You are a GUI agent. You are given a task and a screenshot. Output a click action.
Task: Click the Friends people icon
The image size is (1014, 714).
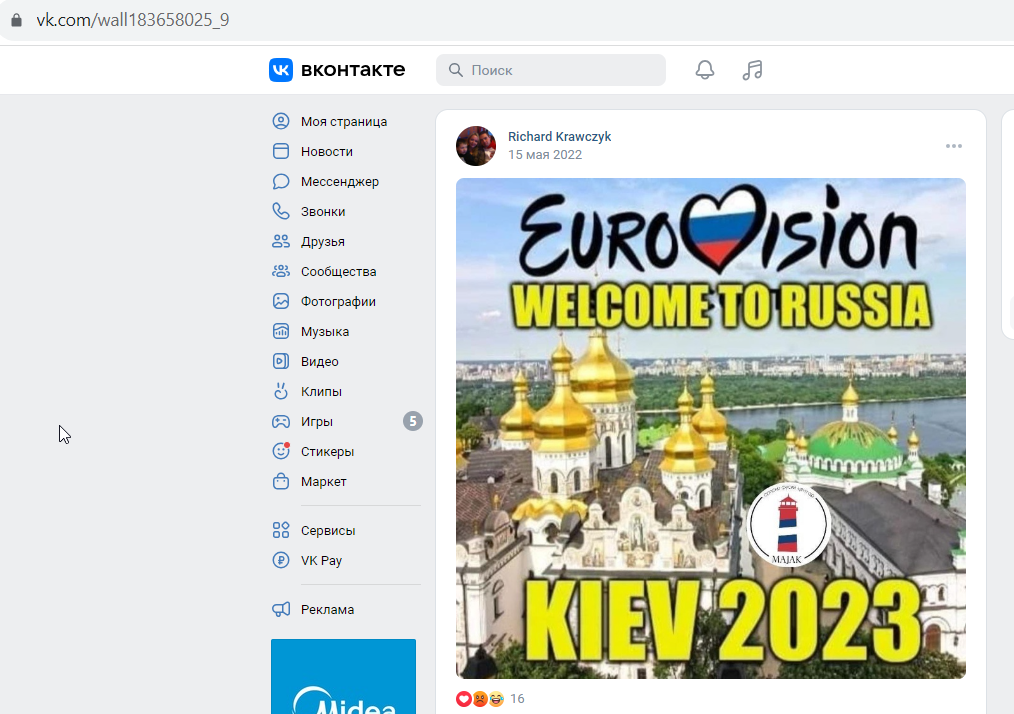point(281,241)
